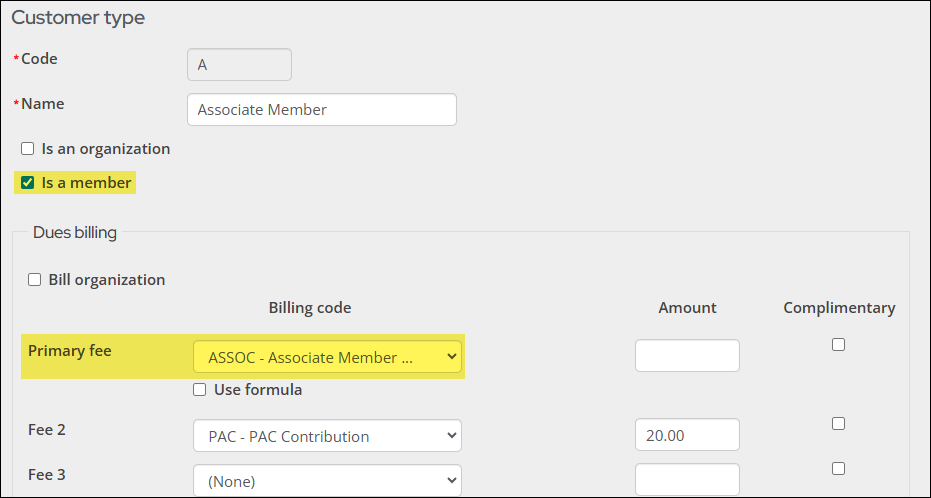Viewport: 931px width, 498px height.
Task: Check the 'Is an organization' checkbox
Action: [x=28, y=149]
